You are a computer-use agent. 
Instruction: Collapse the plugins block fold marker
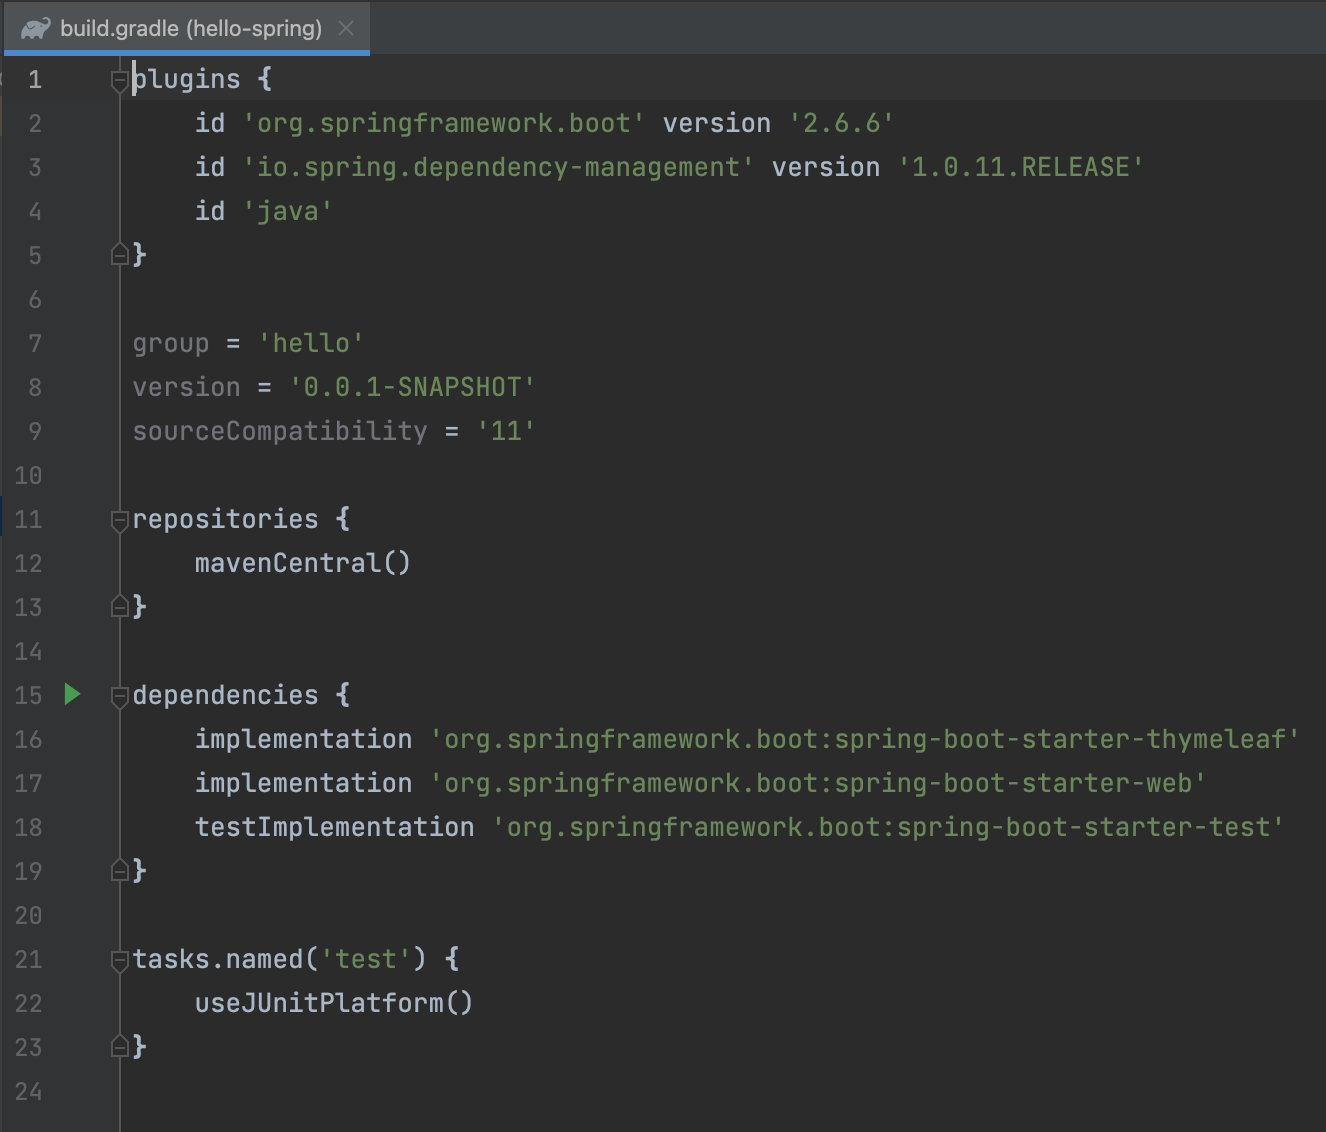[x=119, y=79]
